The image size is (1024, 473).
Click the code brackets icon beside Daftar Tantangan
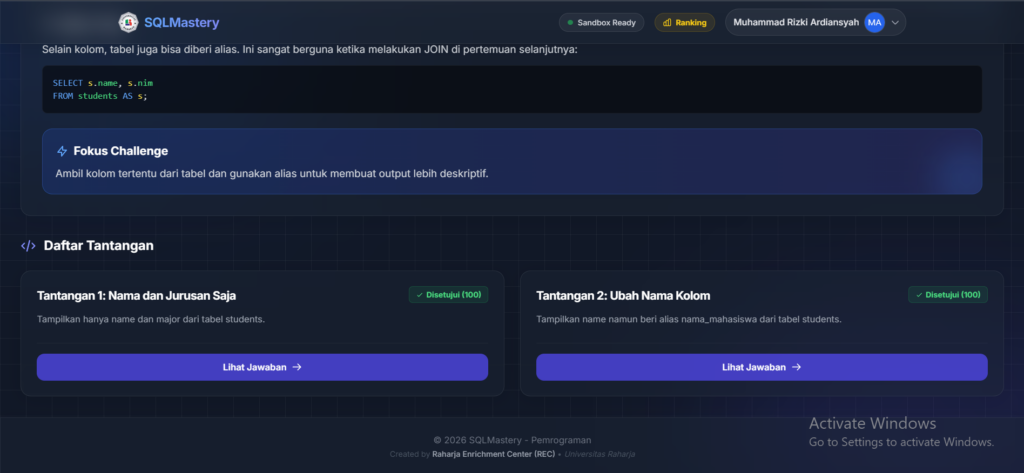[29, 245]
